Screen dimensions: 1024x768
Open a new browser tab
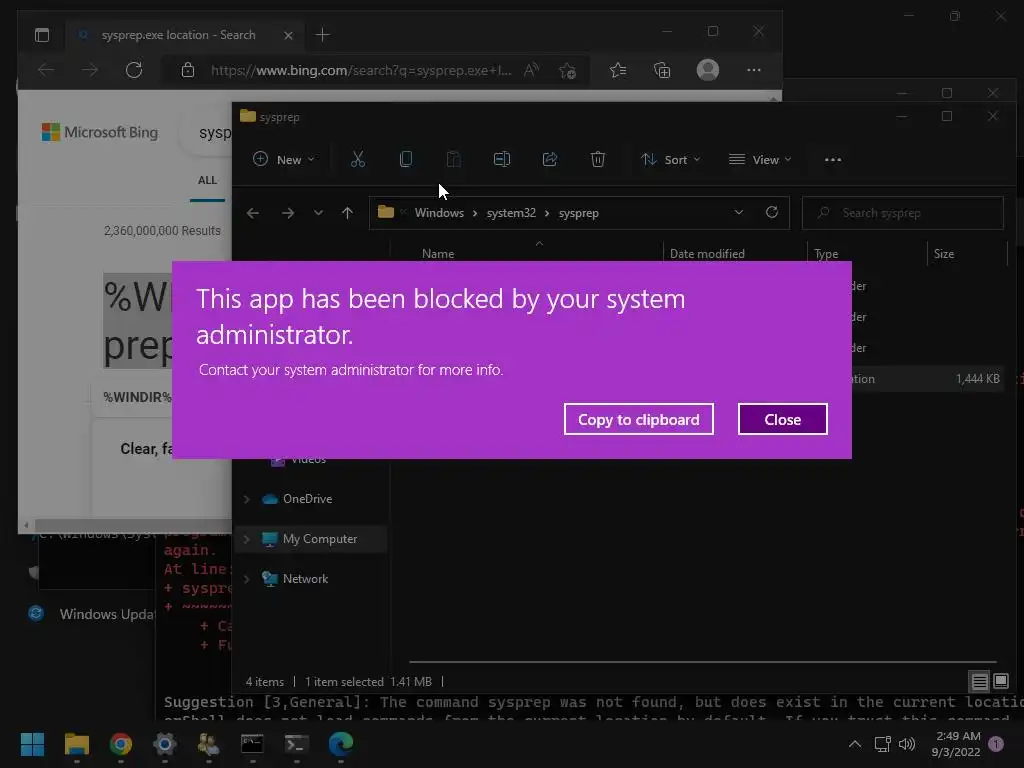pos(323,35)
